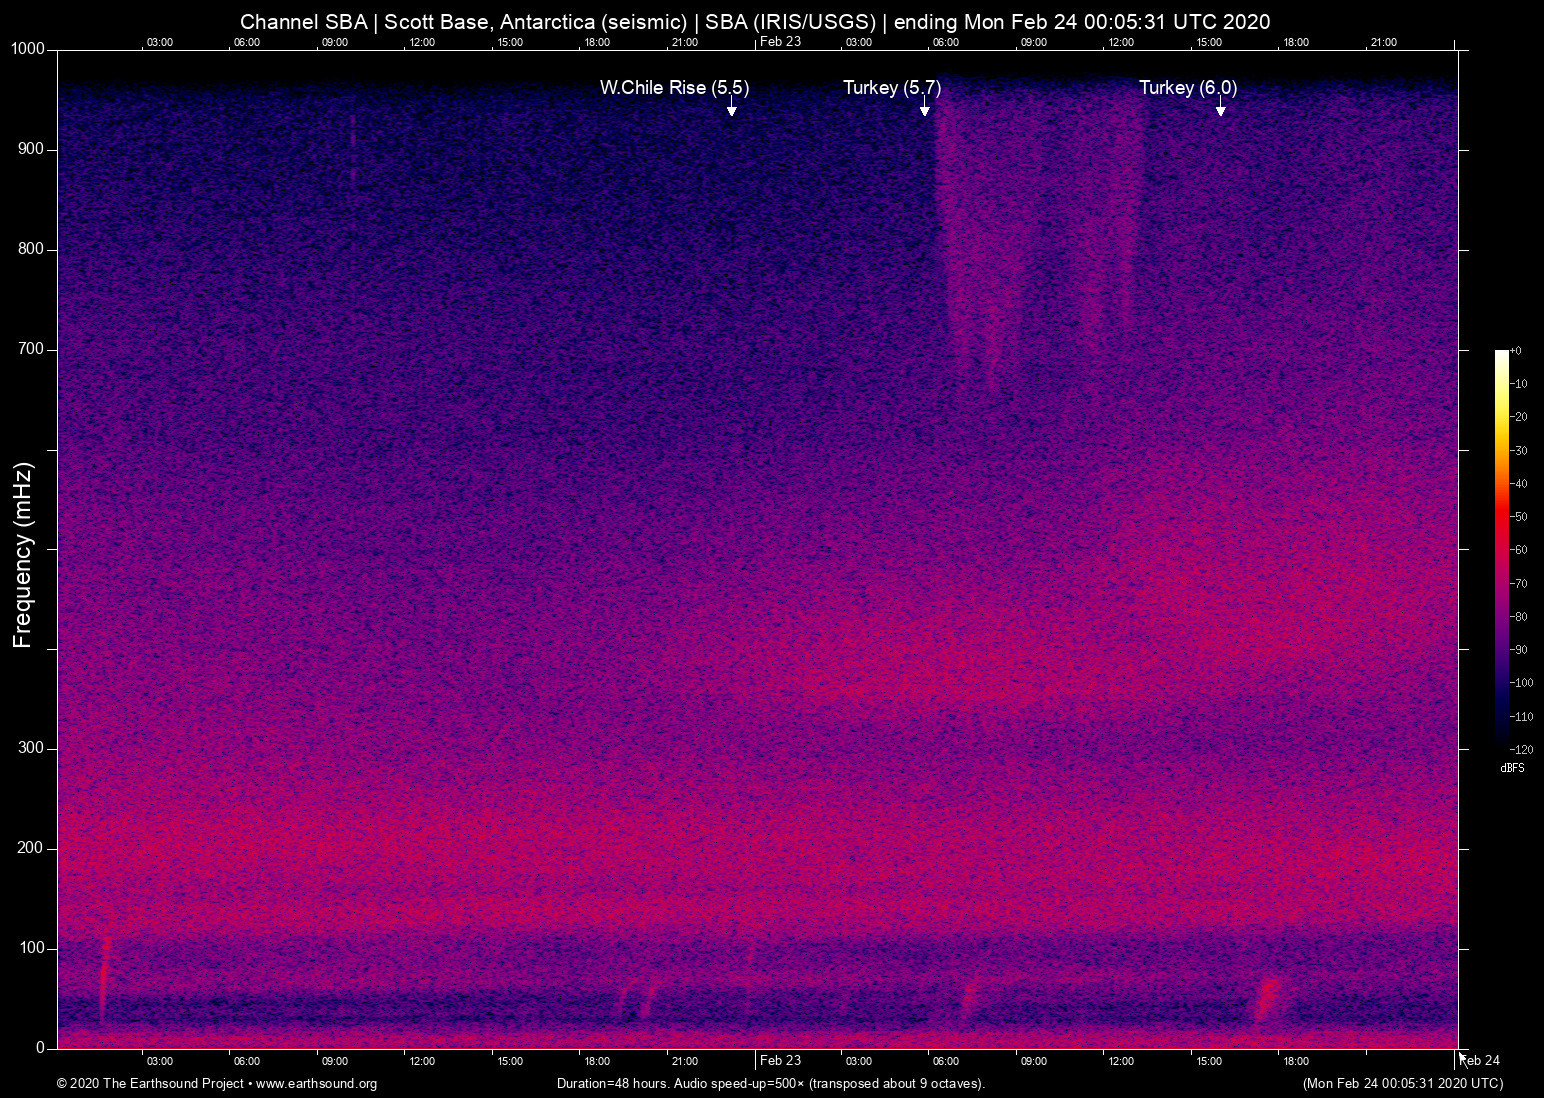Click the W.Chile Rise (5.5) event label
This screenshot has width=1544, height=1098.
click(x=675, y=88)
